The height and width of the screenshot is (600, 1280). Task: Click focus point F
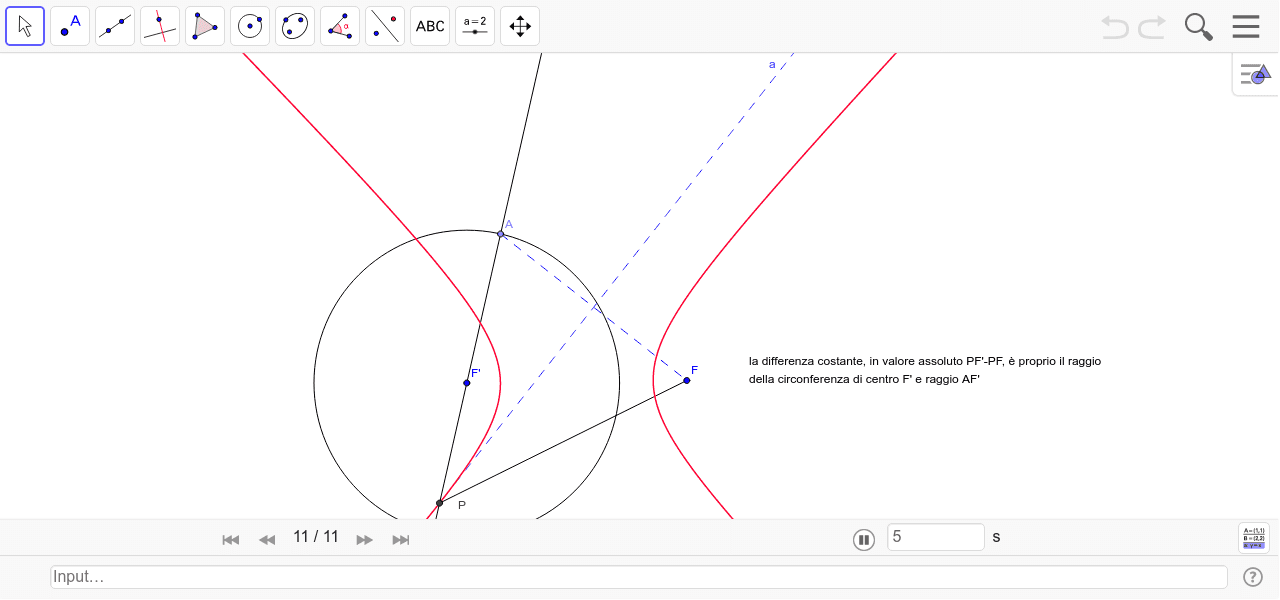click(687, 380)
